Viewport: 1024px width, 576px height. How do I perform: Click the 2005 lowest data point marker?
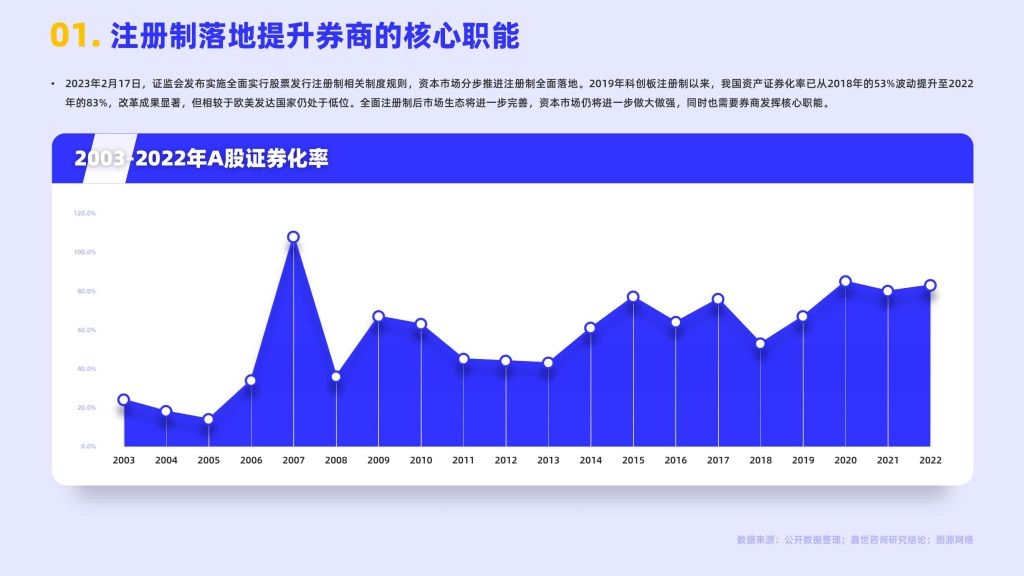pyautogui.click(x=208, y=419)
